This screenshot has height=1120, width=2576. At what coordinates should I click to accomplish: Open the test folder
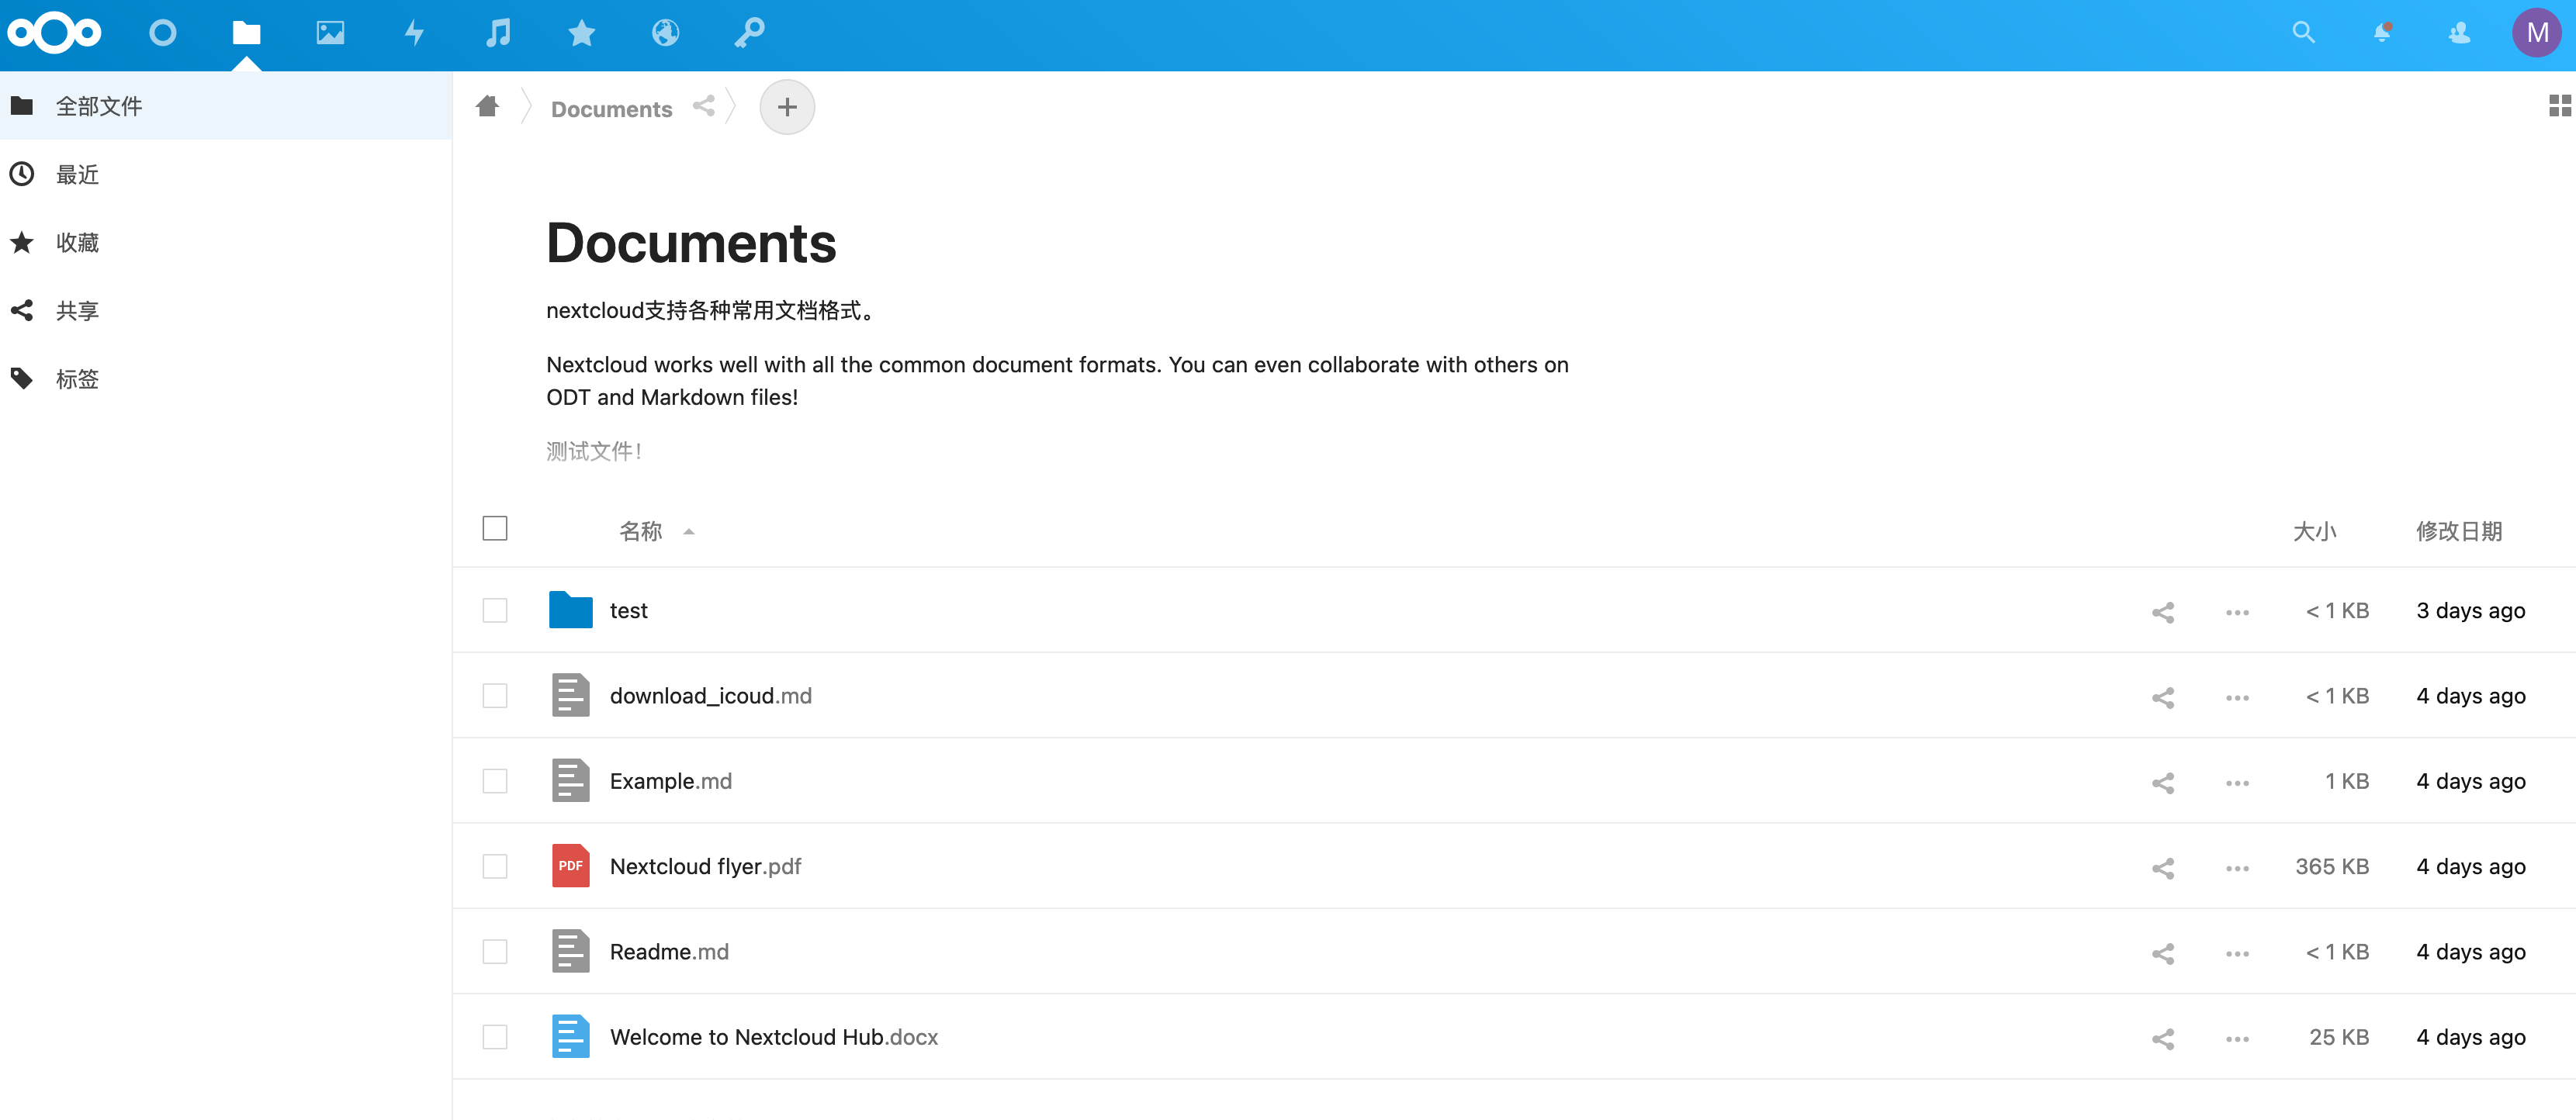[x=629, y=610]
